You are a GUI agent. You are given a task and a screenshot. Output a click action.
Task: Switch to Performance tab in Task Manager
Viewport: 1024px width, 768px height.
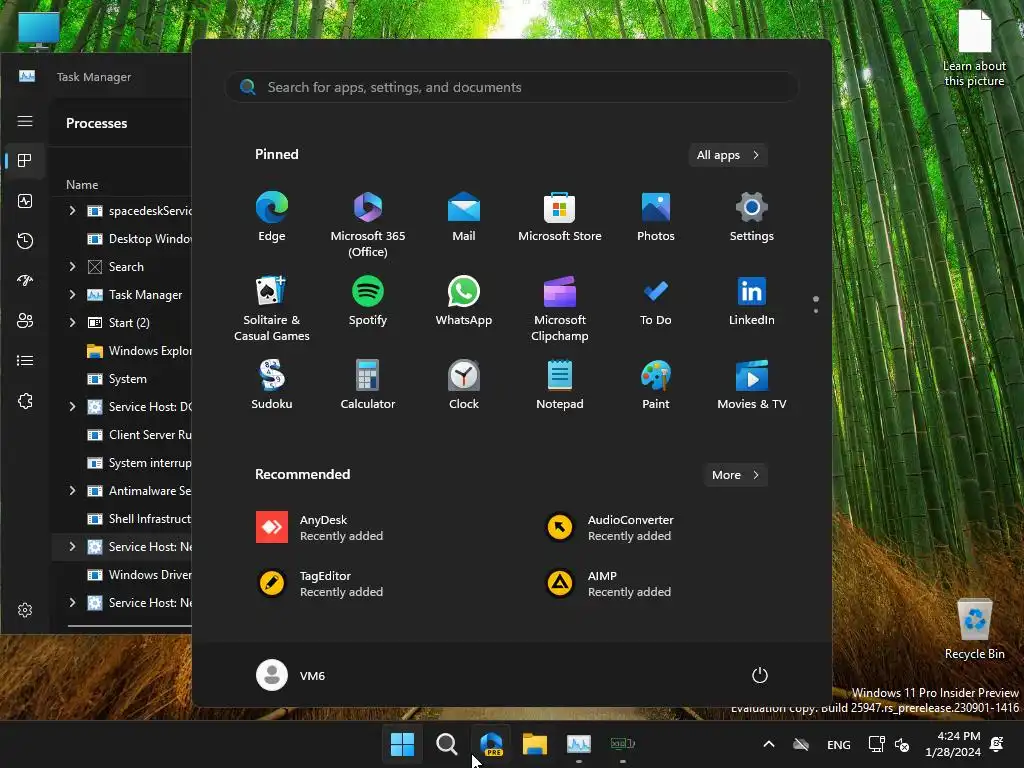(25, 201)
